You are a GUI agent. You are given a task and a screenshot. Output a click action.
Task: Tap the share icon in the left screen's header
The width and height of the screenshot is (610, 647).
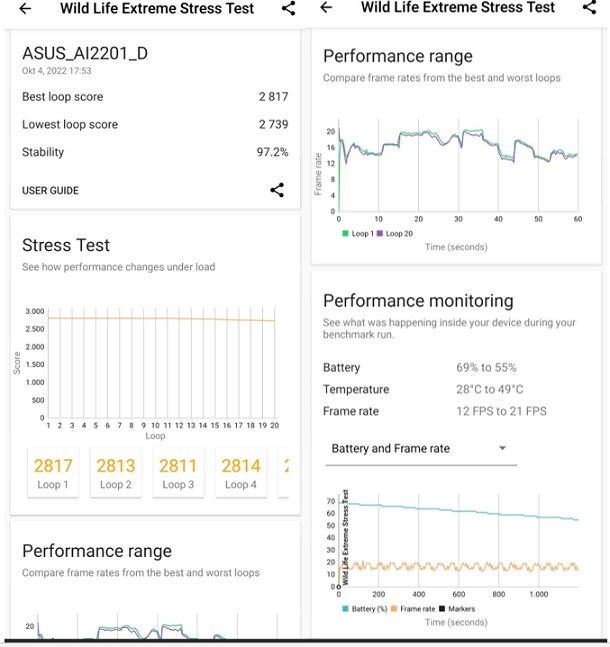coord(288,8)
